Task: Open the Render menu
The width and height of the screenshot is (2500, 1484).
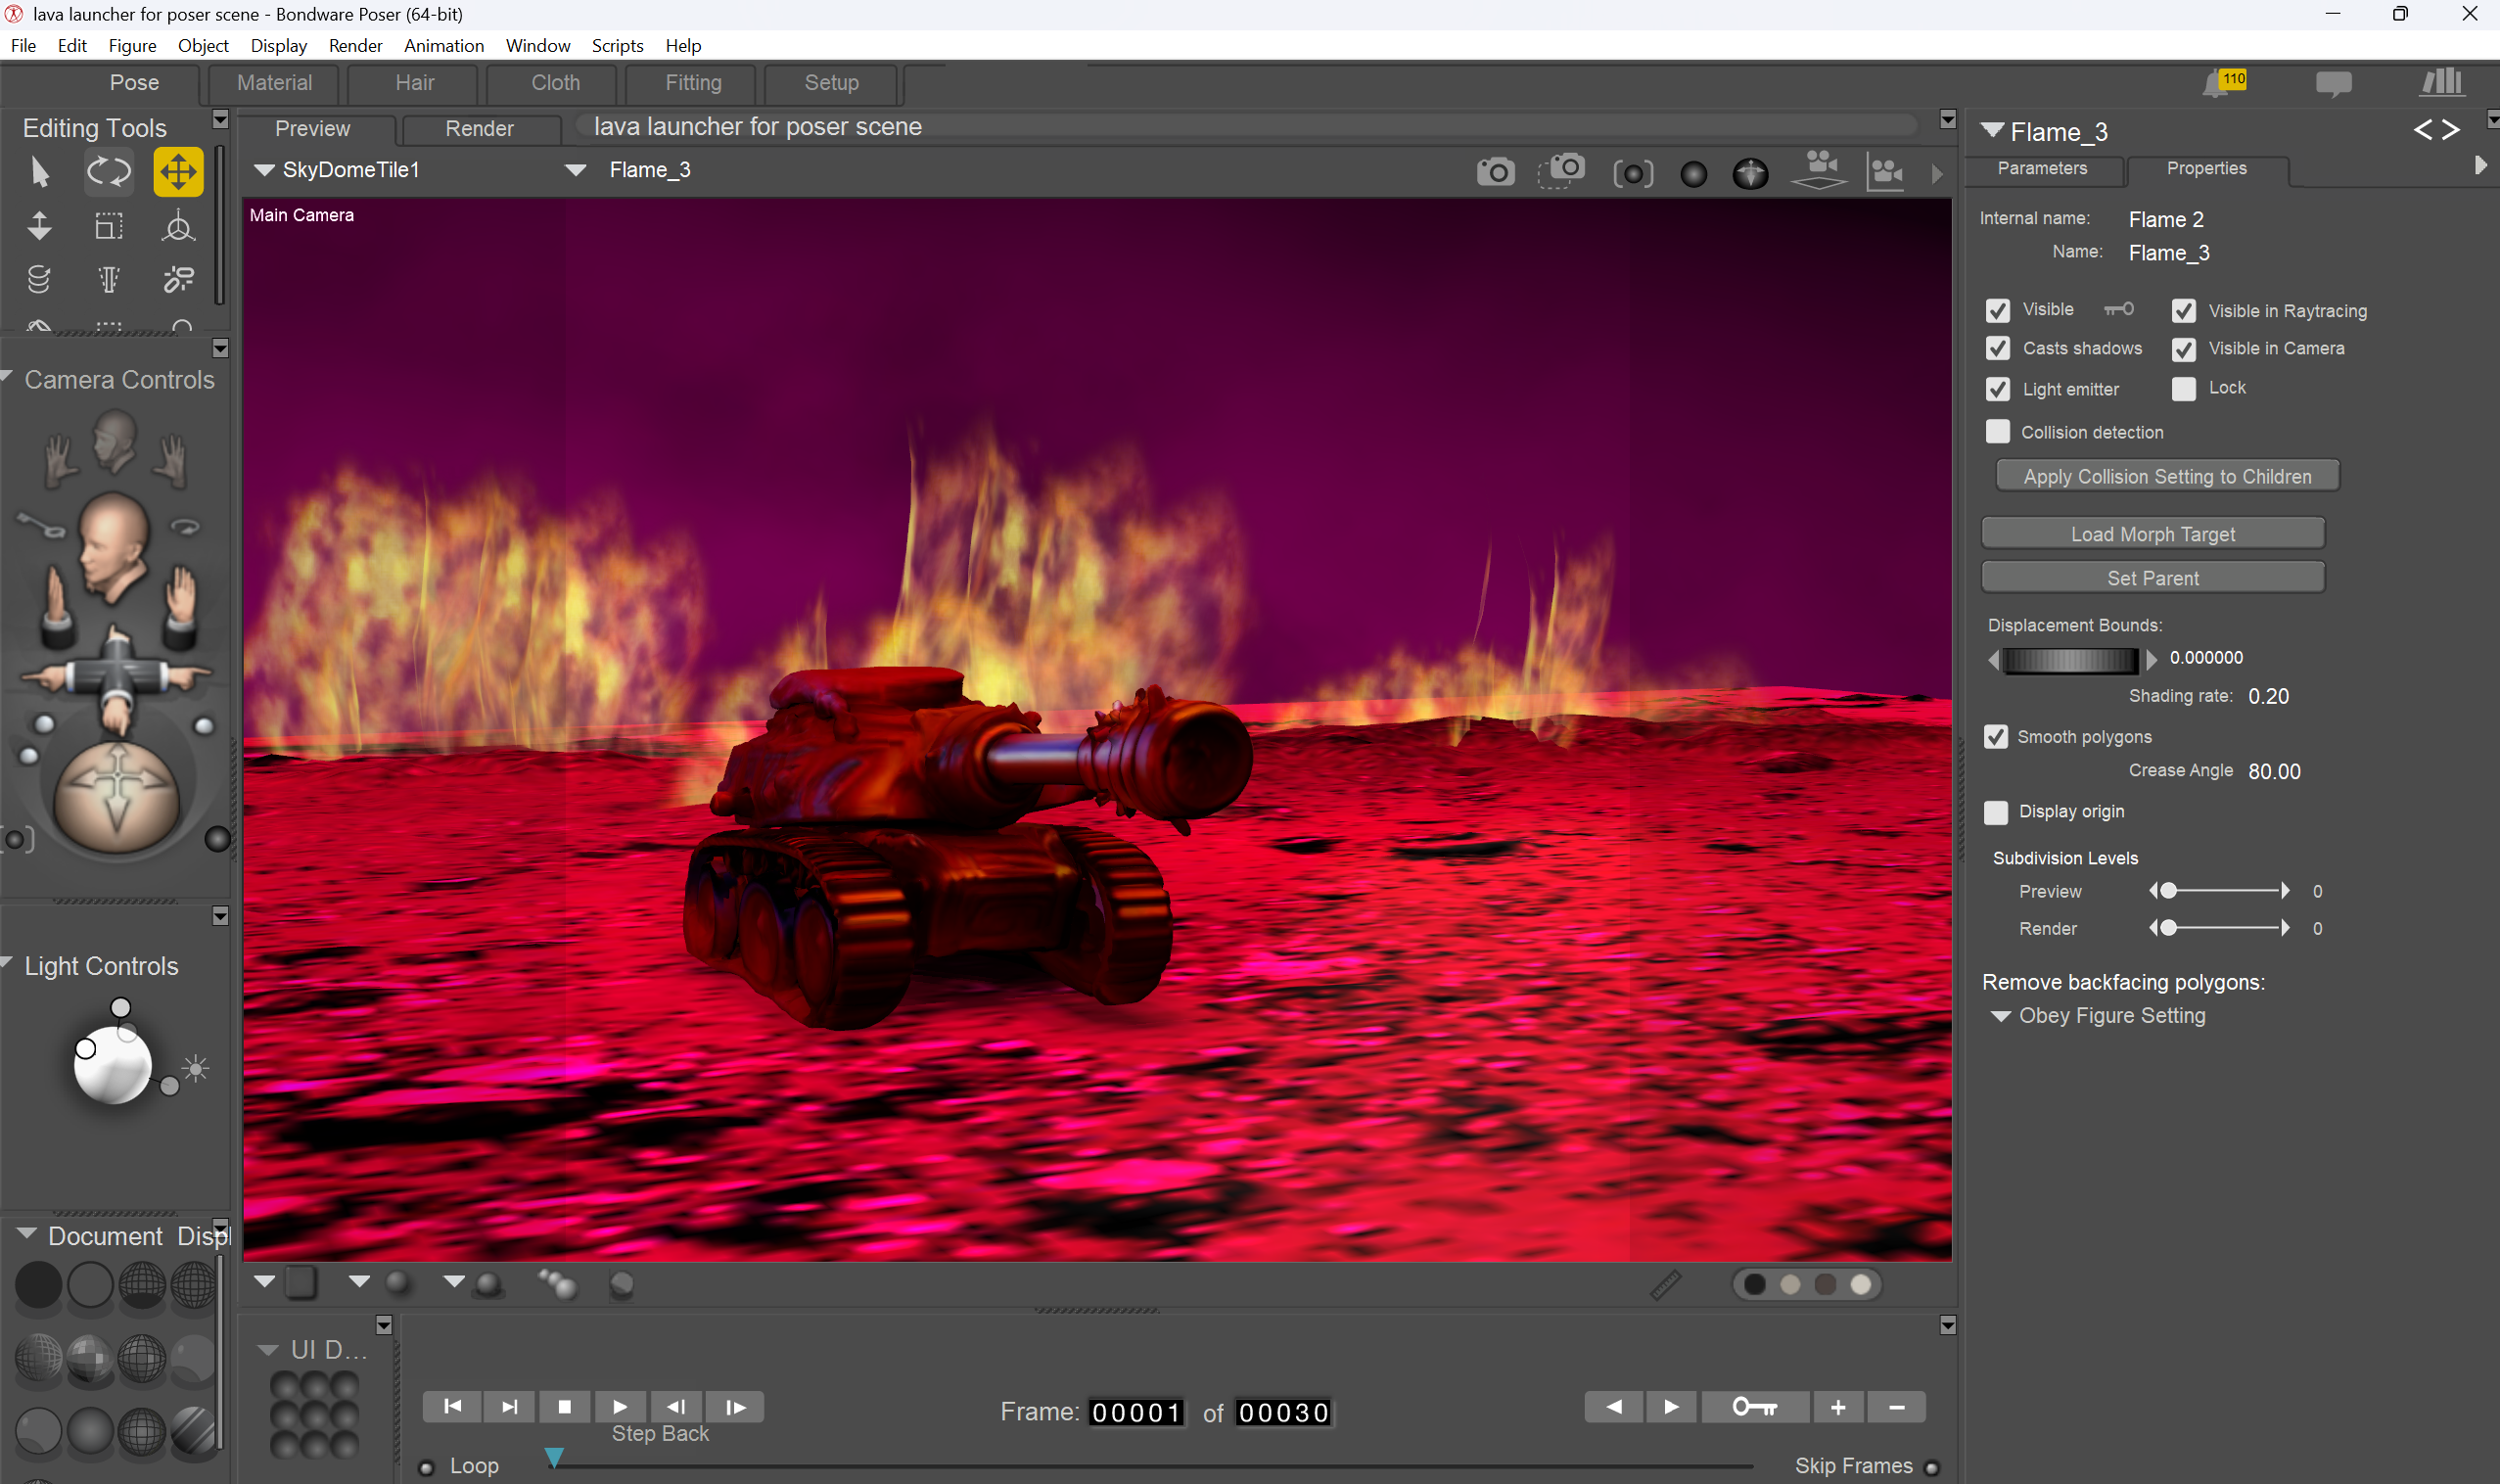Action: (x=355, y=46)
